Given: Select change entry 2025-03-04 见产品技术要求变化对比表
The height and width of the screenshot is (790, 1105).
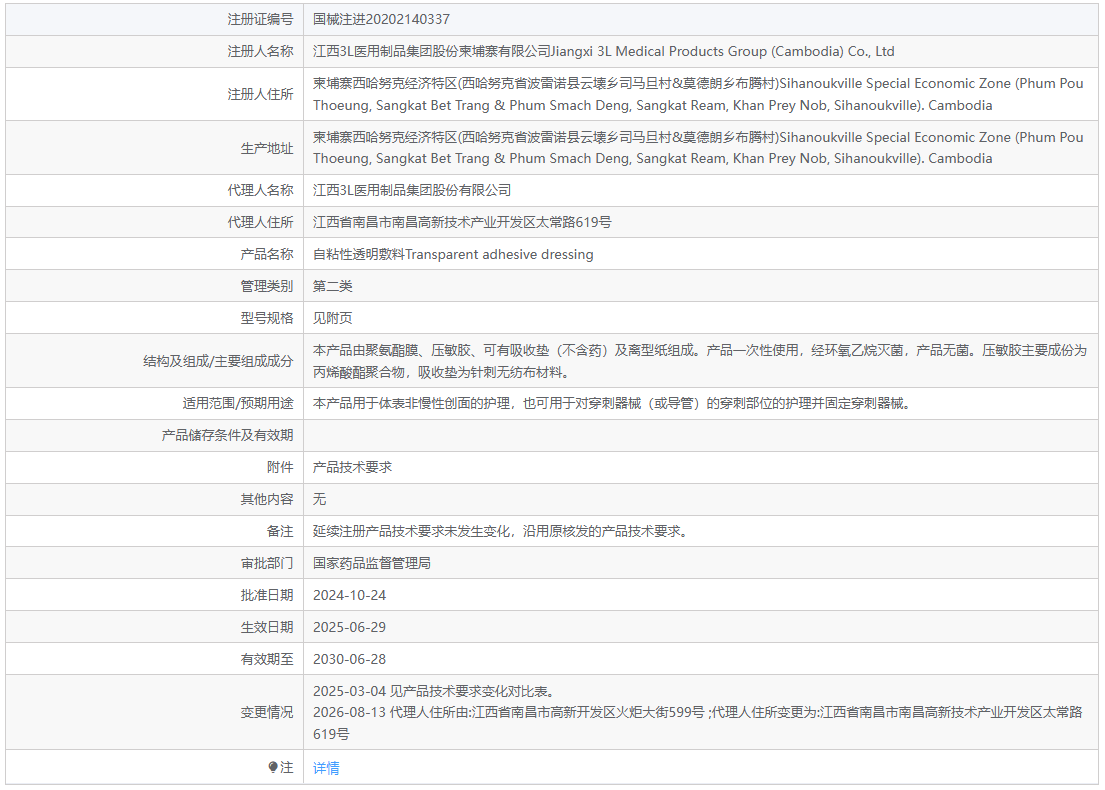Looking at the screenshot, I should pos(433,691).
